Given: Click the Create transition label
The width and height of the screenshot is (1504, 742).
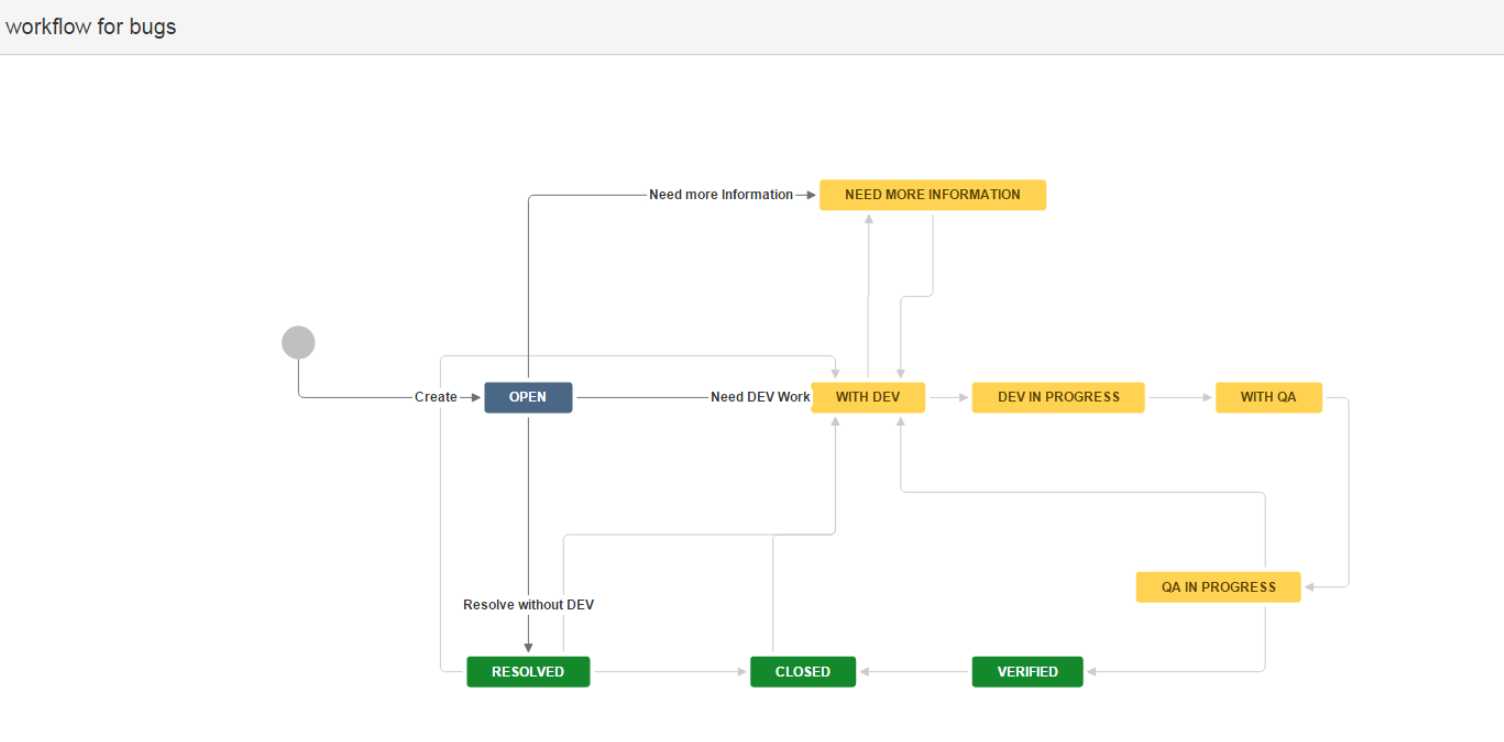Looking at the screenshot, I should tap(436, 397).
